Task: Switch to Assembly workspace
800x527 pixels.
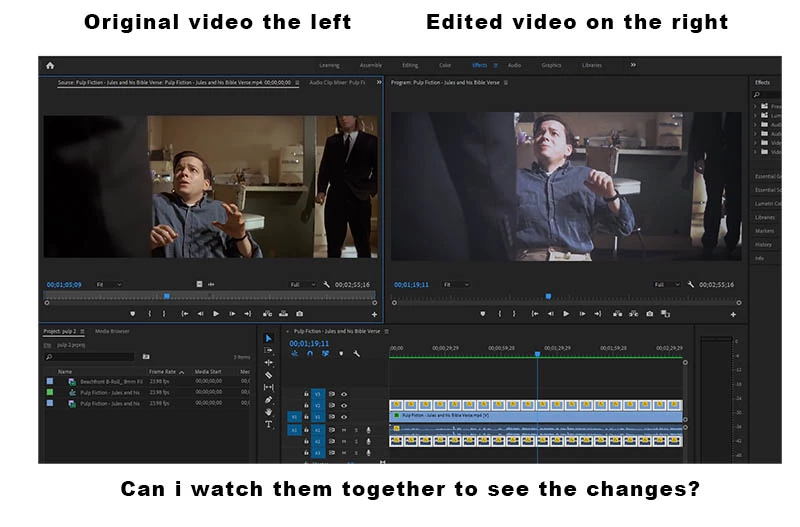Action: [371, 65]
